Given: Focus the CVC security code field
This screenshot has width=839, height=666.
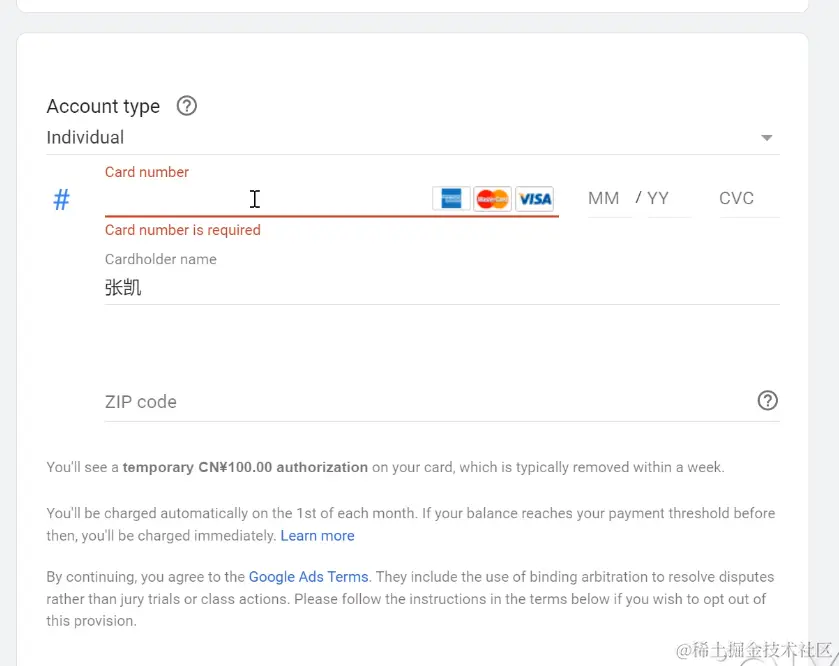Looking at the screenshot, I should pos(749,199).
